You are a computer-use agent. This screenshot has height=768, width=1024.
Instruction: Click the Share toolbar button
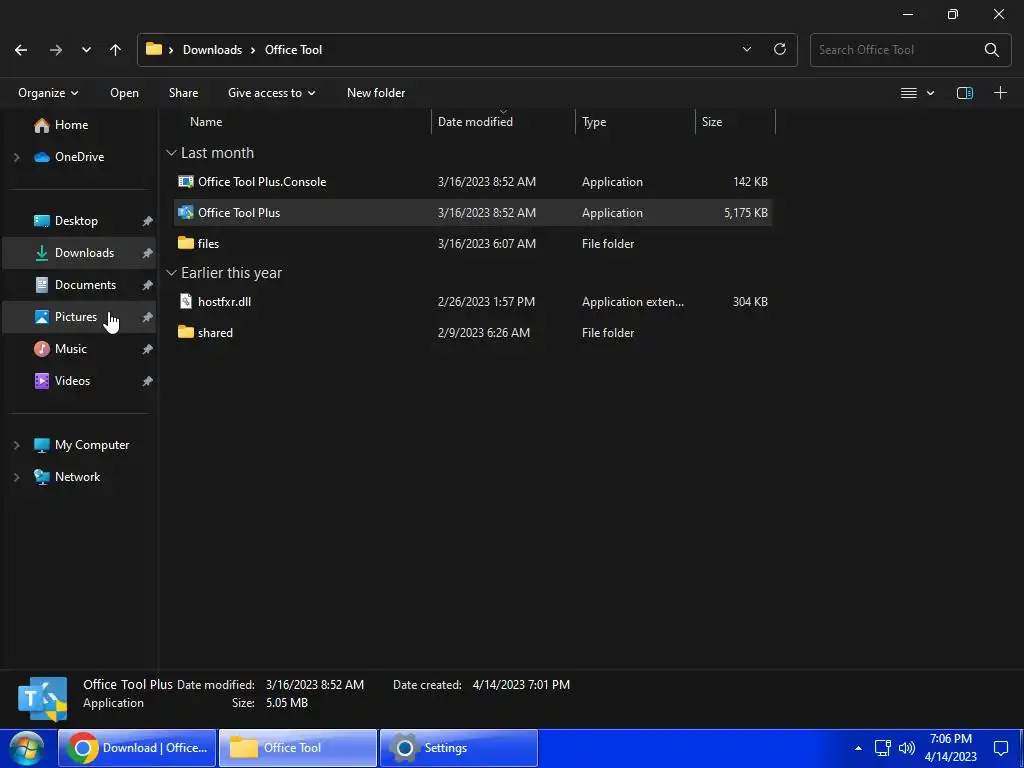[x=184, y=93]
